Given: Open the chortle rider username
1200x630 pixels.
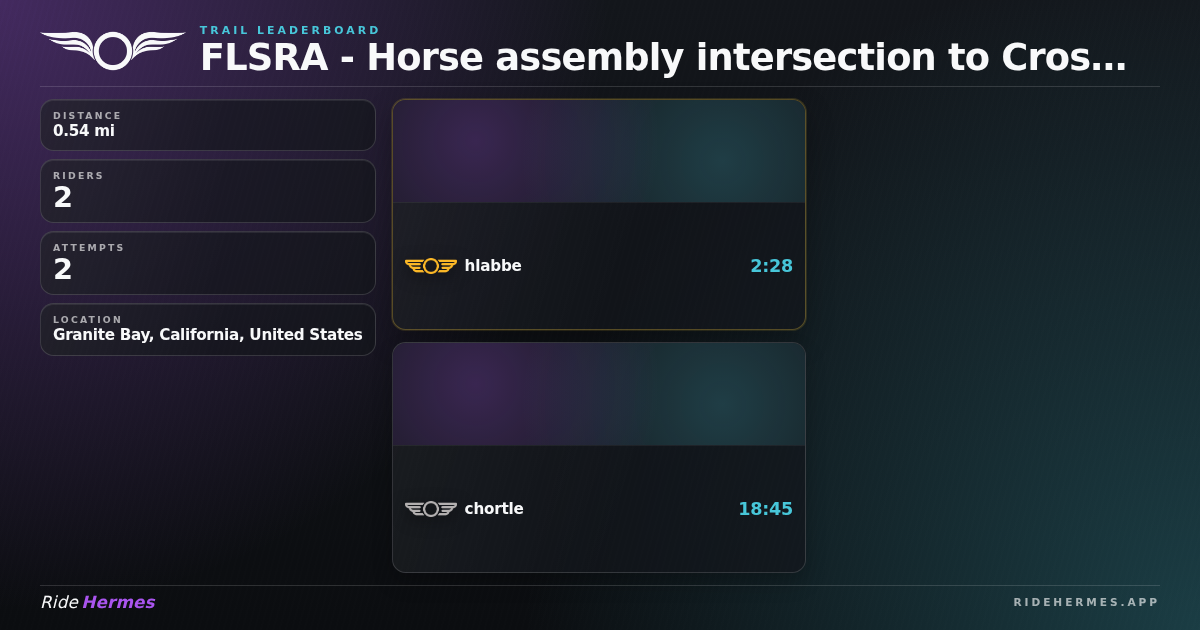Looking at the screenshot, I should [x=494, y=509].
